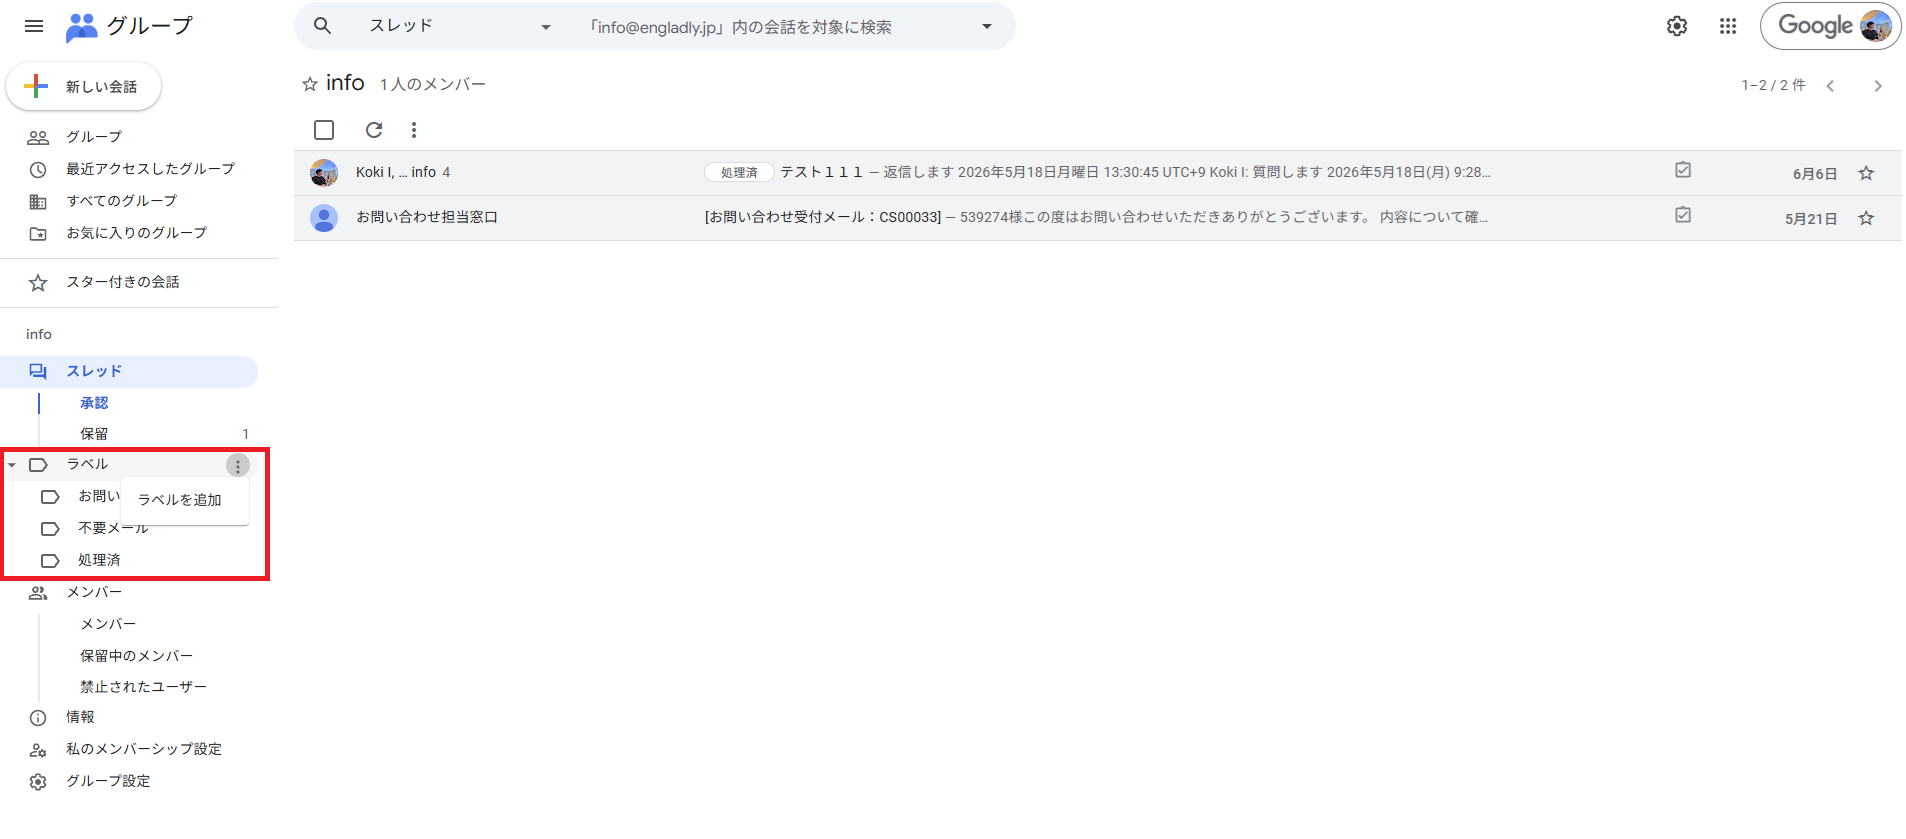The image size is (1906, 839).
Task: Open the main hamburger menu
Action: pos(34,26)
